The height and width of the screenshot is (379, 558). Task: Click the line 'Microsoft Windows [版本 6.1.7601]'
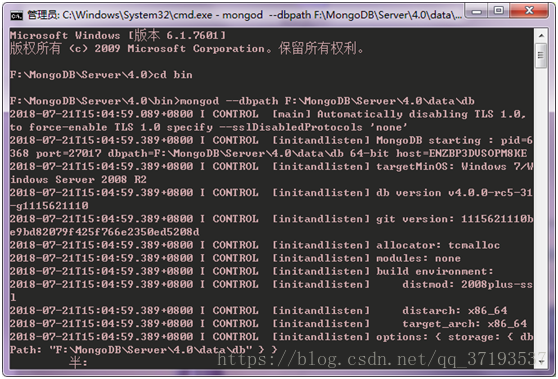coord(118,35)
